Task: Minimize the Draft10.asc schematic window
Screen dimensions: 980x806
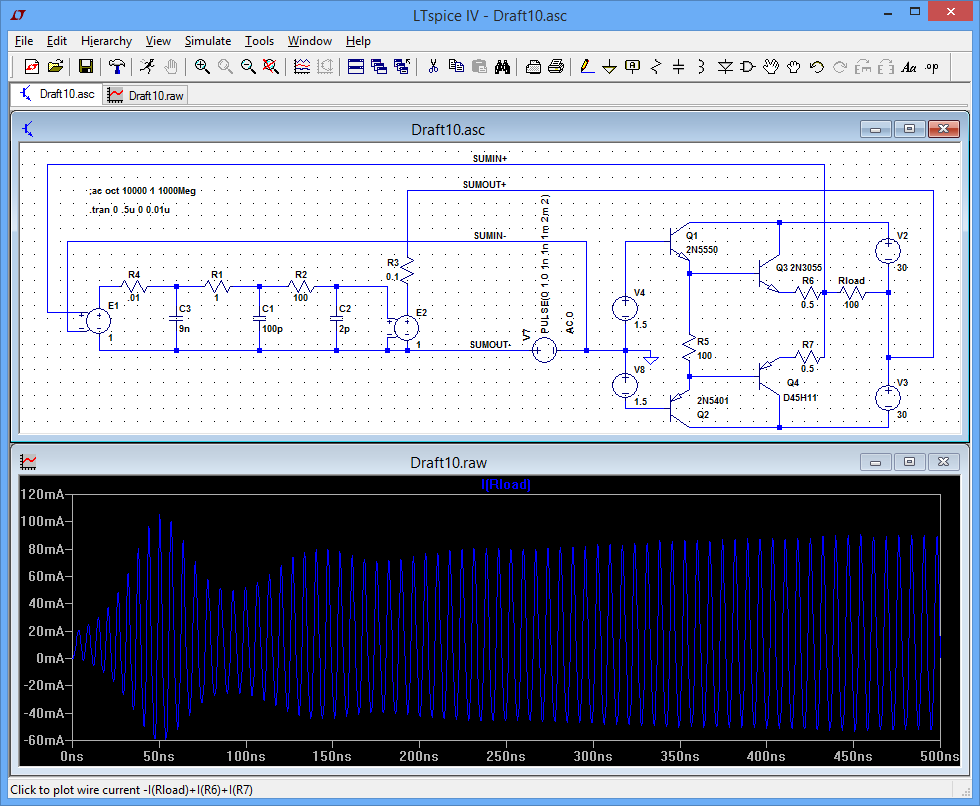Action: tap(876, 129)
